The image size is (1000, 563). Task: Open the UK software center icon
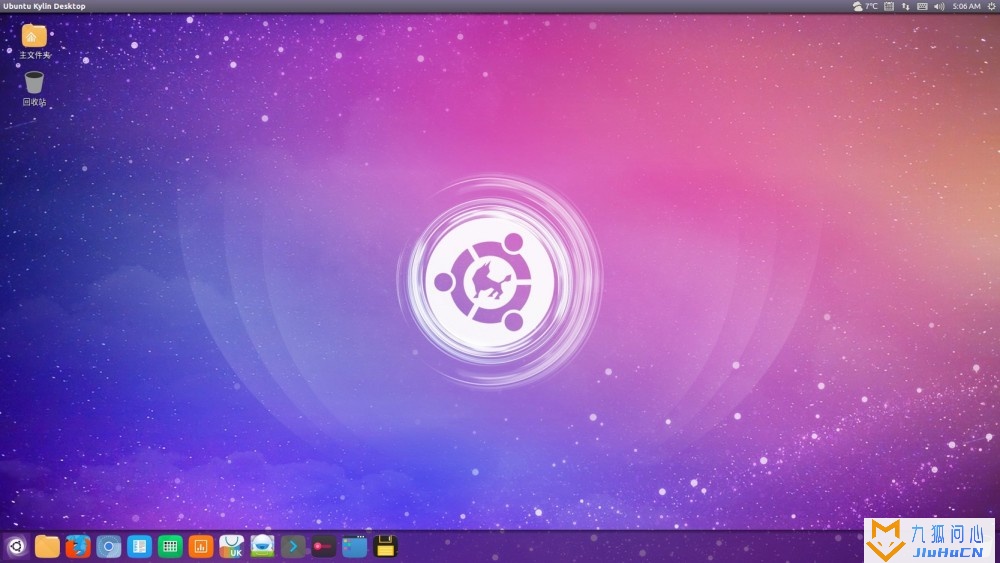point(232,546)
